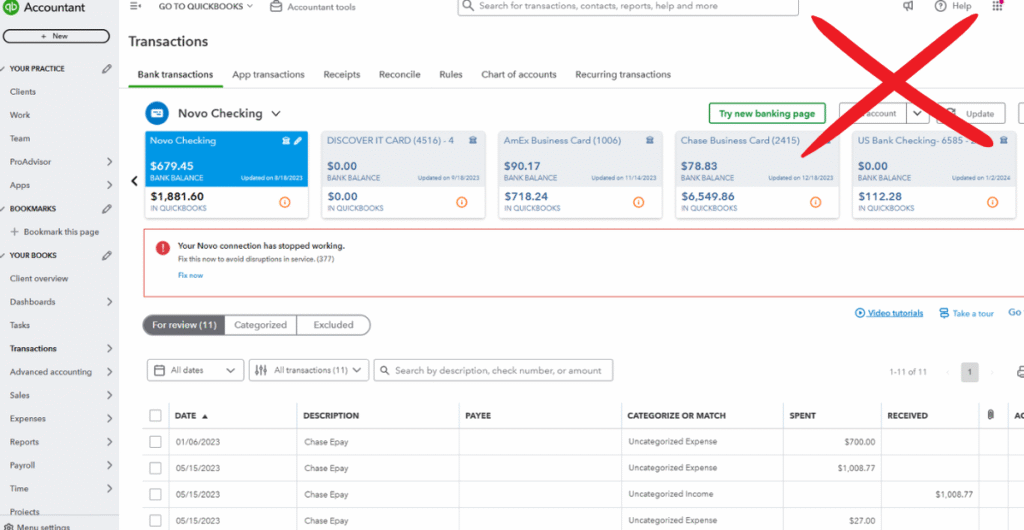Open Client overview in sidebar
Image resolution: width=1024 pixels, height=530 pixels.
39,279
